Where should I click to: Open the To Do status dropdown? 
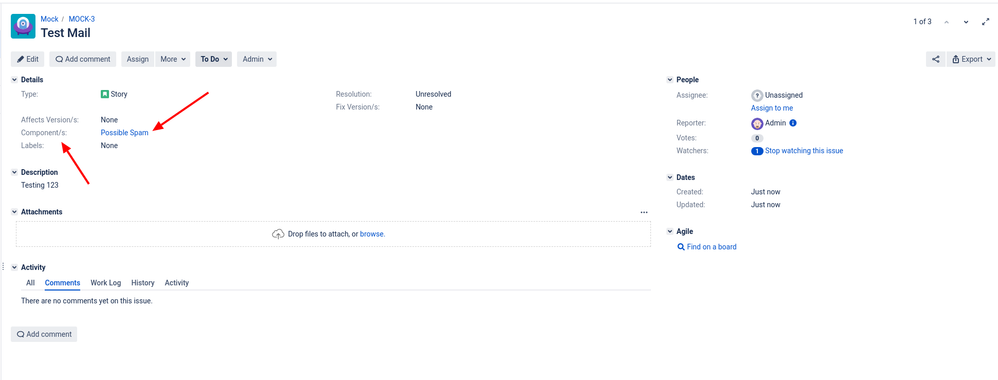tap(214, 59)
